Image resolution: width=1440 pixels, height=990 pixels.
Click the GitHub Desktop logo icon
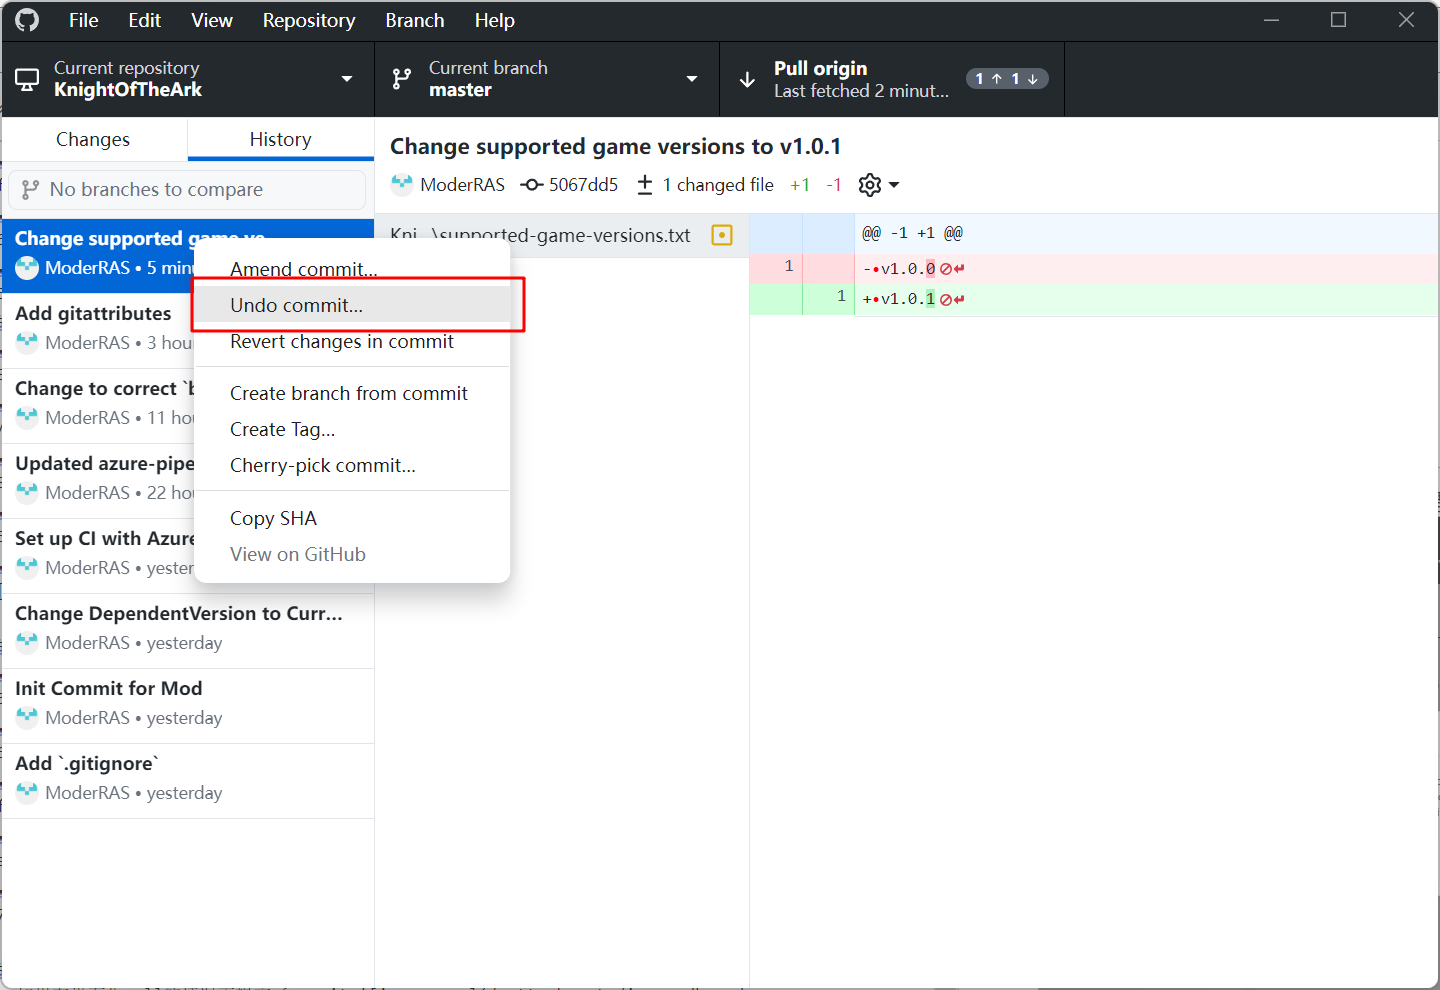pos(27,20)
